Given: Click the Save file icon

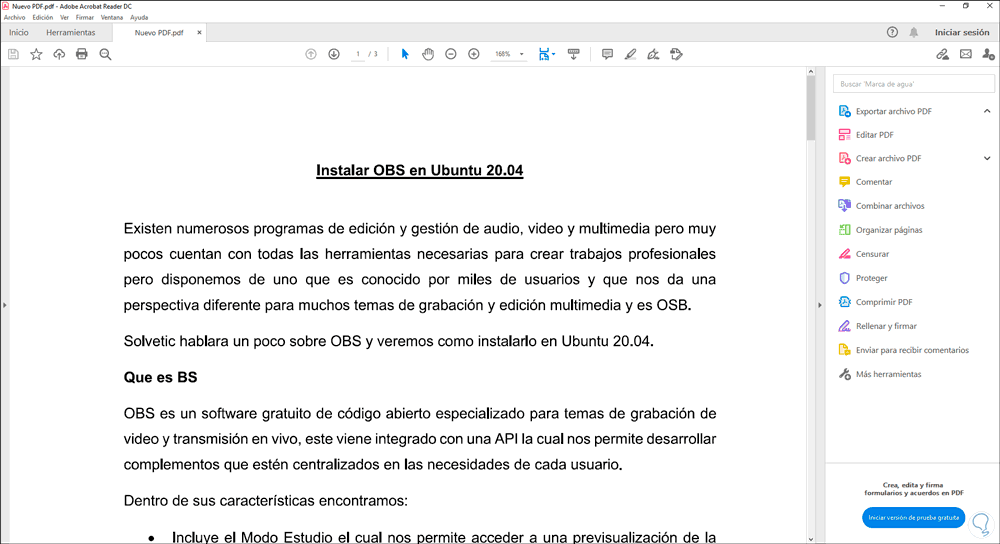Looking at the screenshot, I should tap(13, 54).
